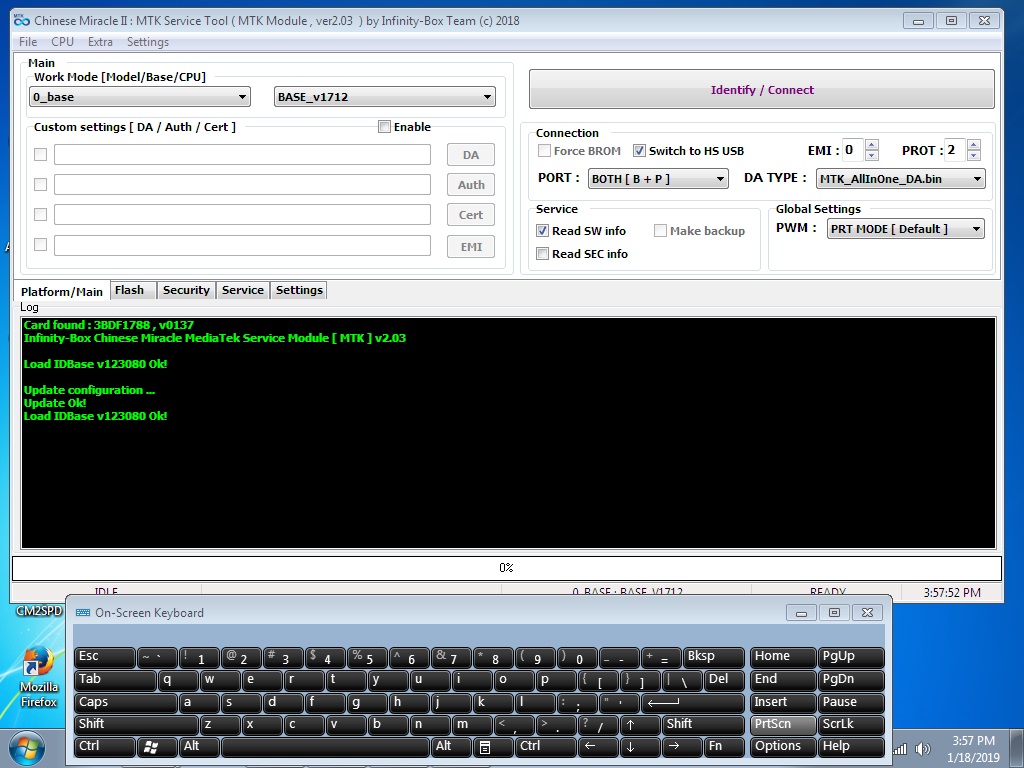Open the DA TYPE dropdown
1024x768 pixels.
coord(901,178)
